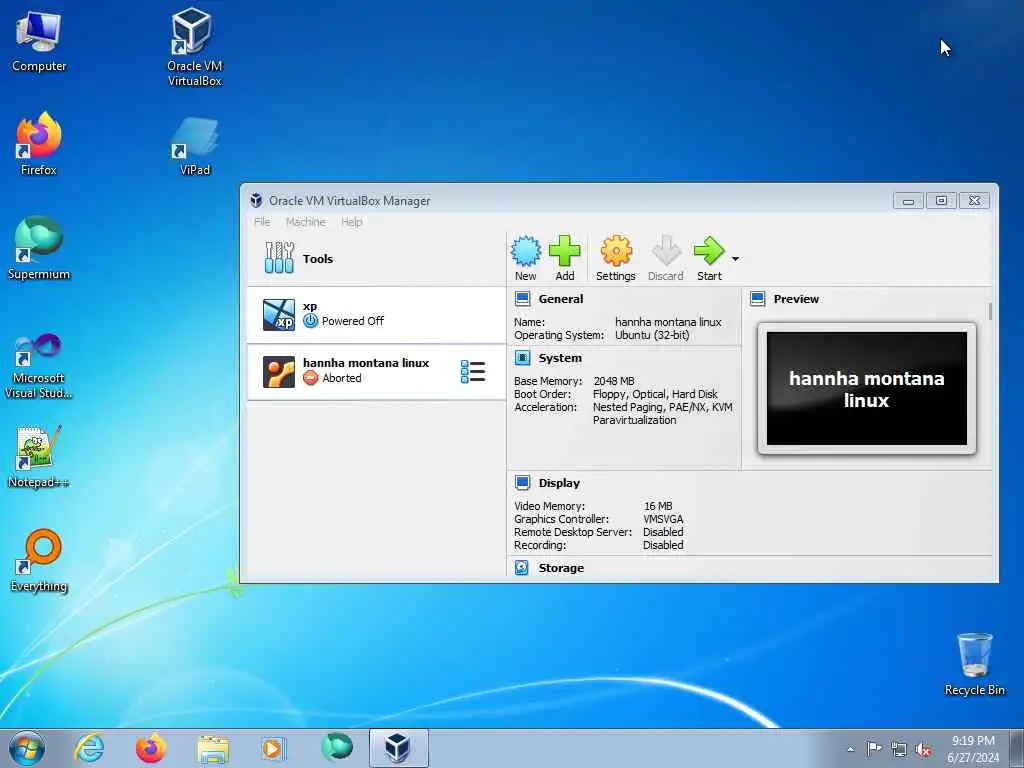Select the Supermium desktop shortcut
1024x768 pixels.
pyautogui.click(x=39, y=248)
